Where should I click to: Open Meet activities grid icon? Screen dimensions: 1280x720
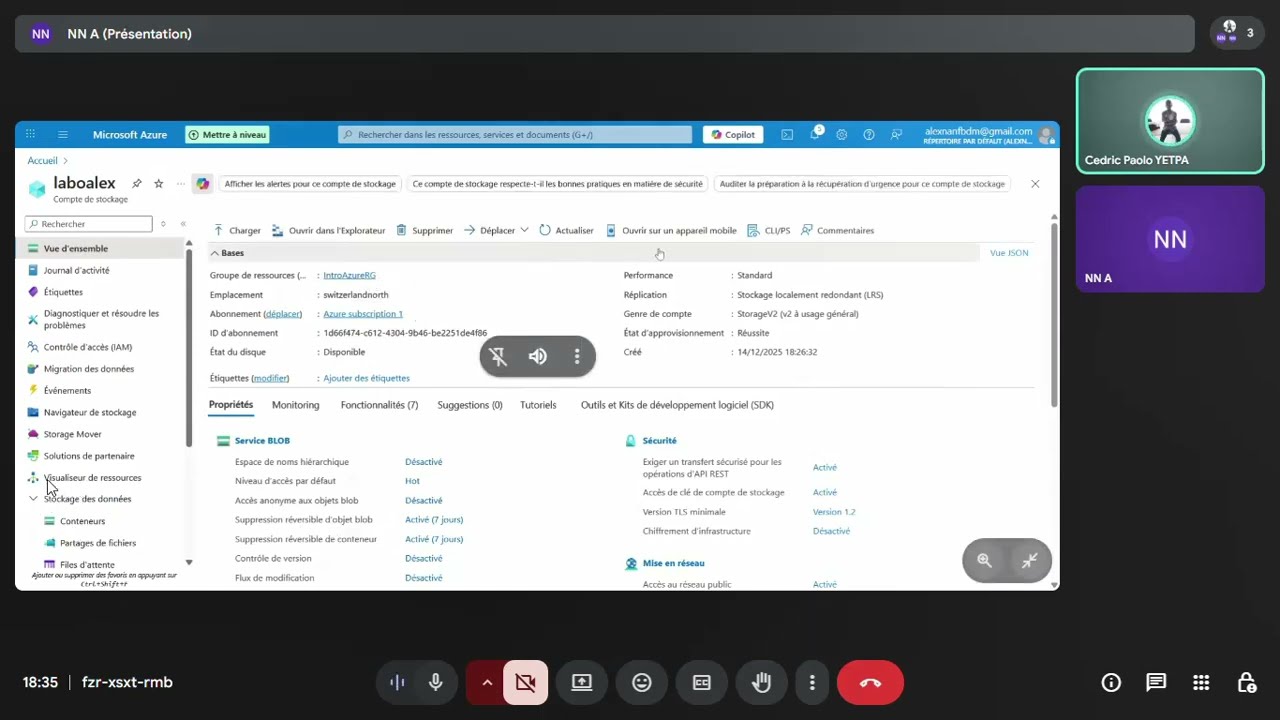point(1201,682)
